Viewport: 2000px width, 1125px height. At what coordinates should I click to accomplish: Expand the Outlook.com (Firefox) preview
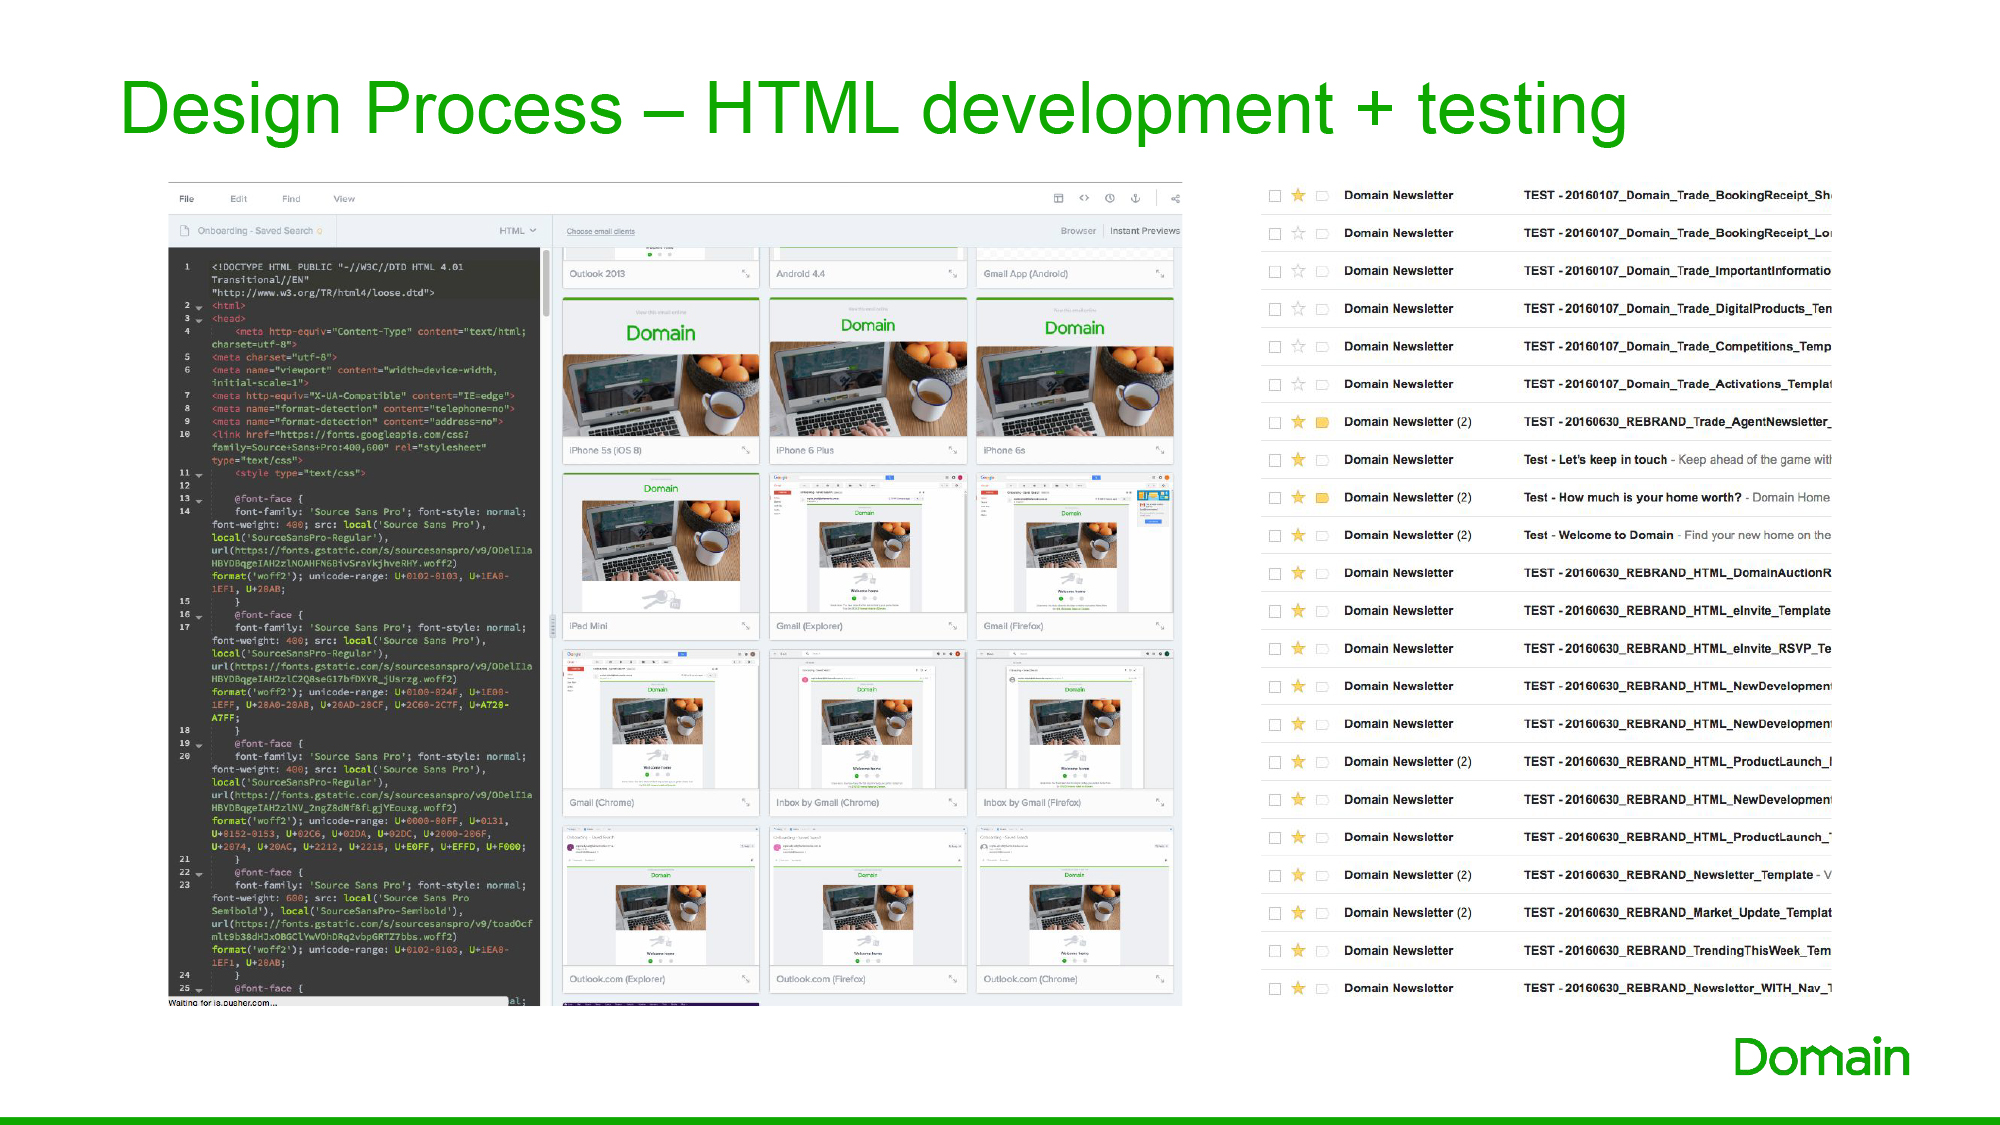coord(952,979)
